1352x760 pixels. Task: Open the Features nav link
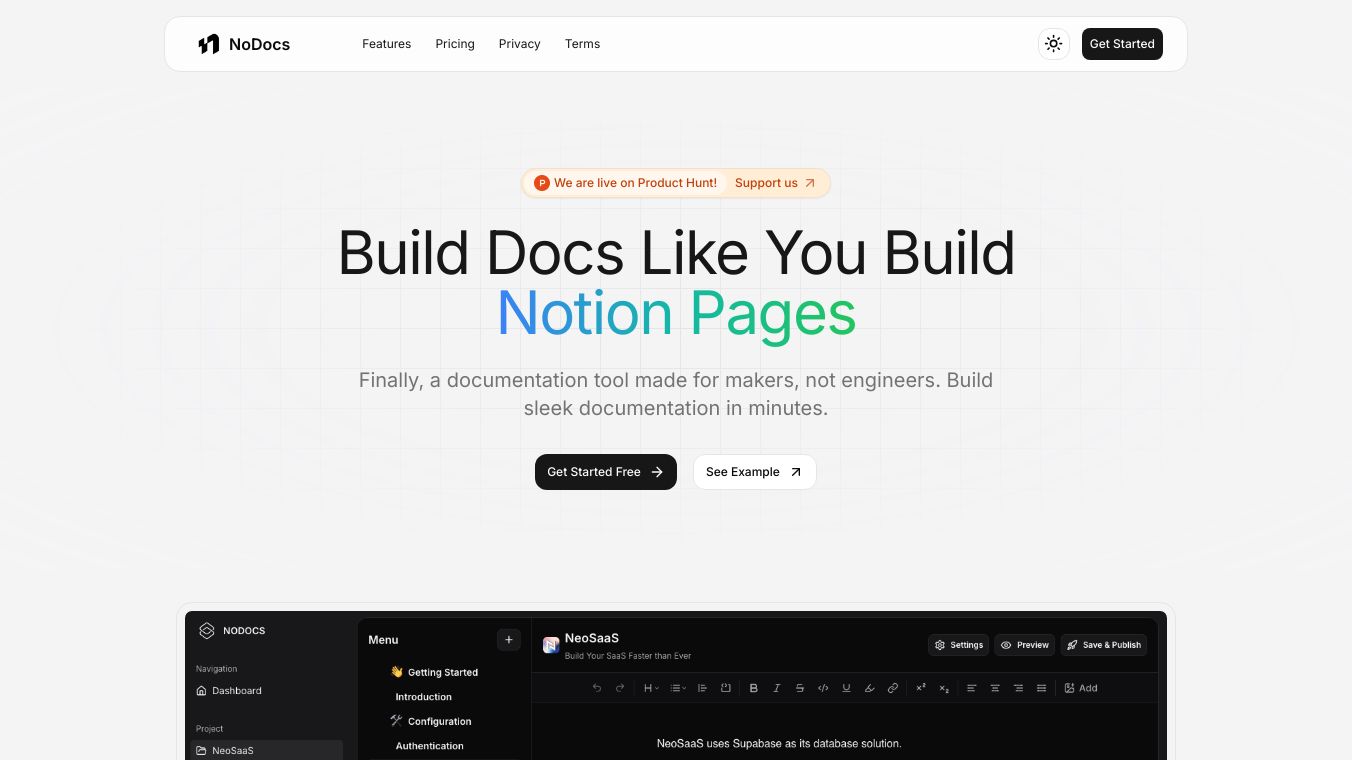[387, 44]
